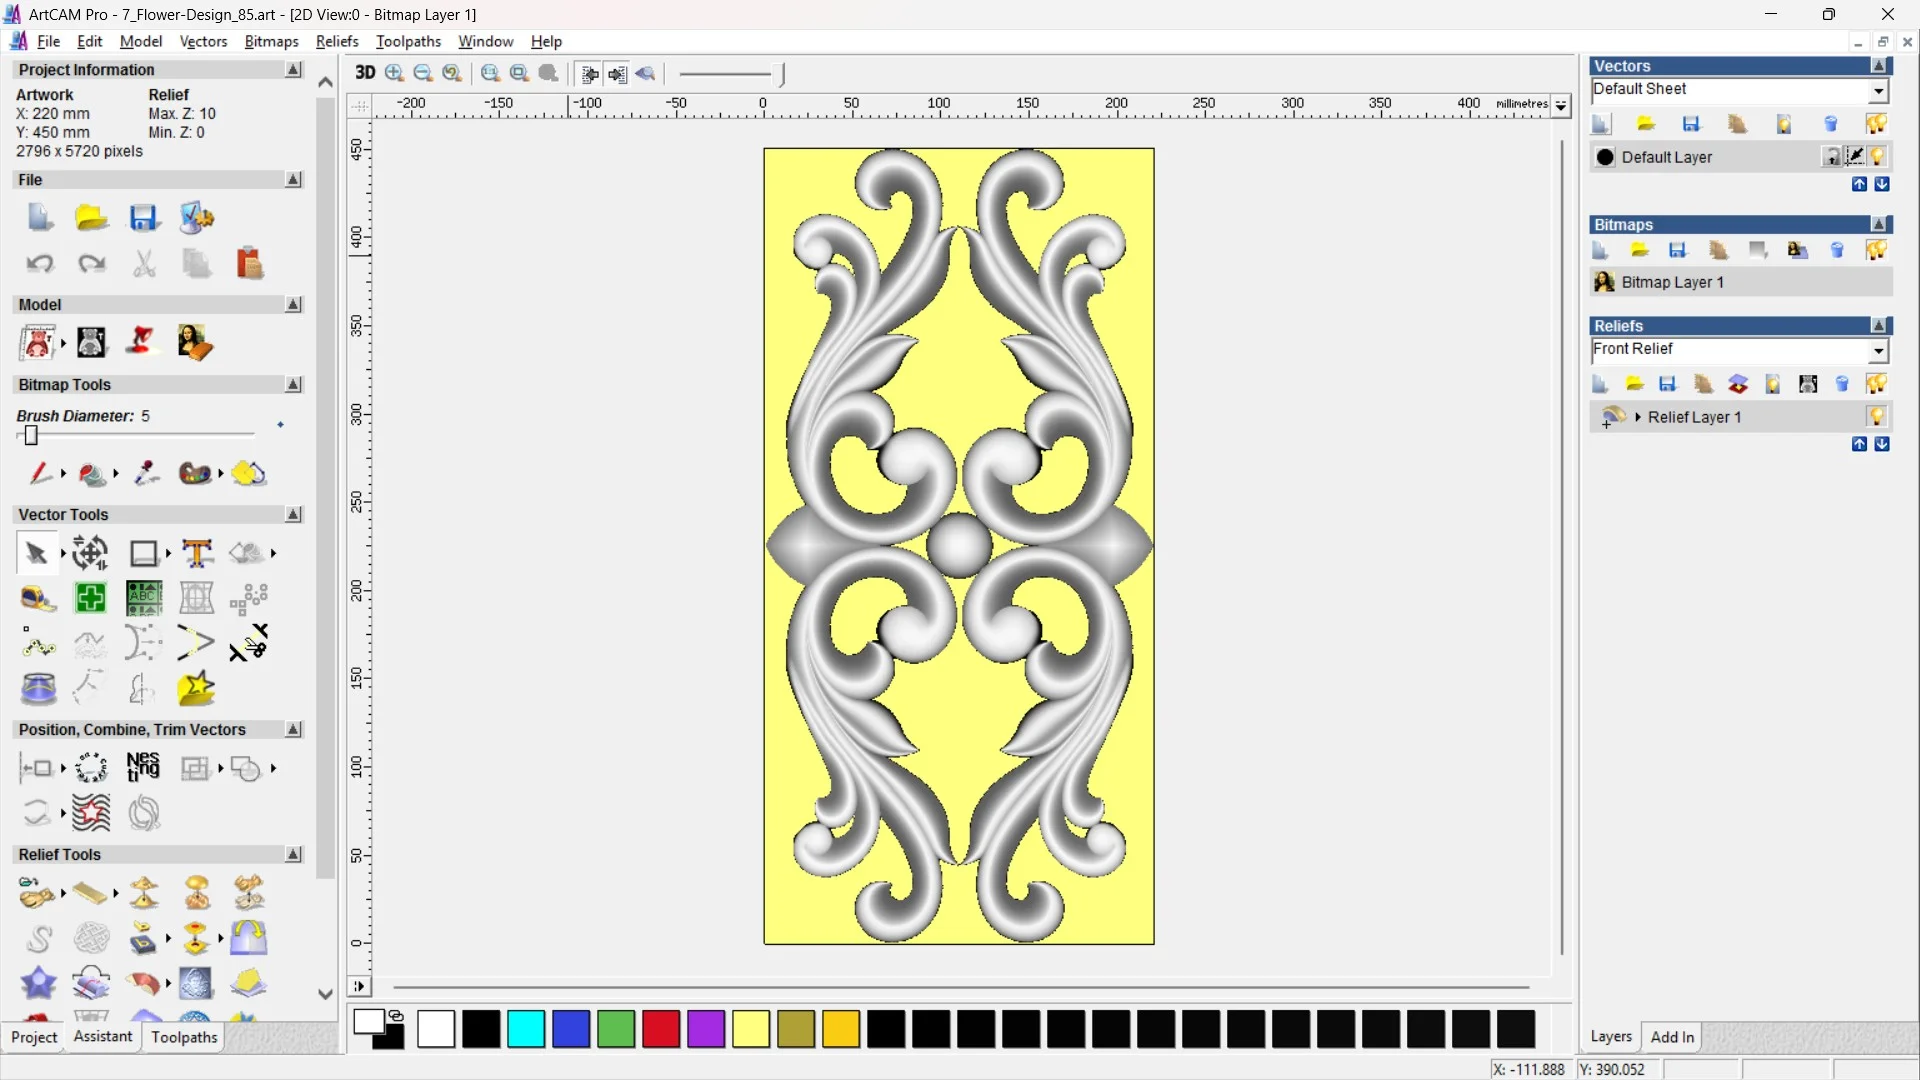Viewport: 1920px width, 1080px height.
Task: Toggle the lock on Default Layer
Action: [1832, 157]
